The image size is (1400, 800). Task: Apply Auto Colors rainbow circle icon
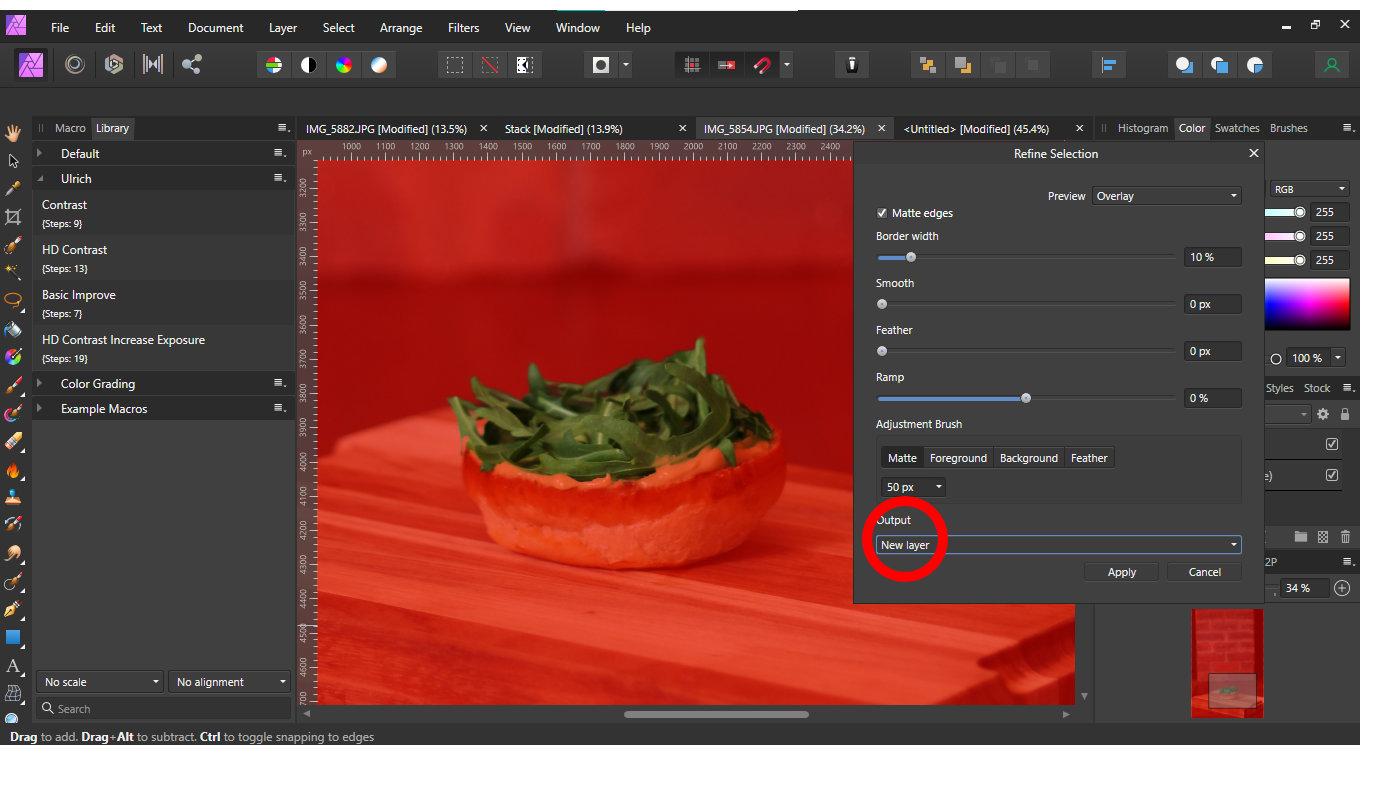point(344,65)
